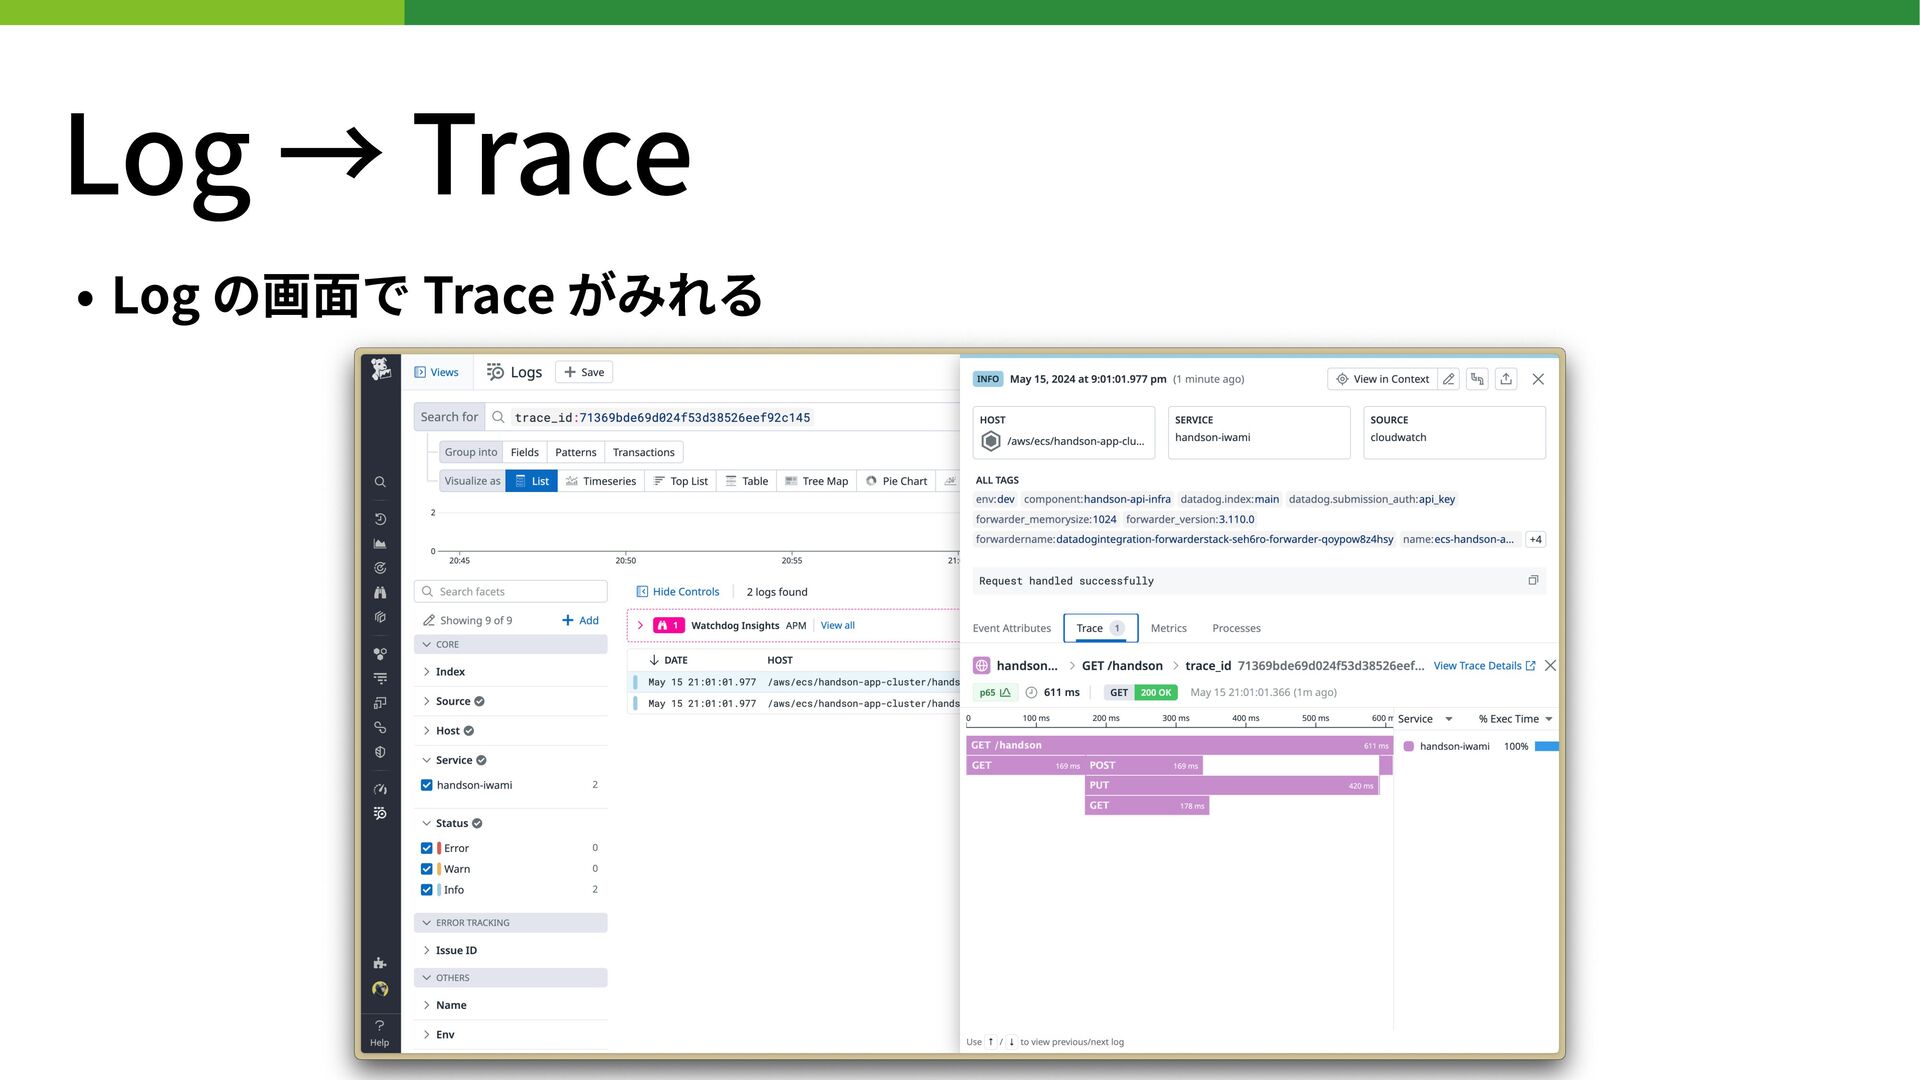The height and width of the screenshot is (1080, 1920).
Task: Click the expand log panel icon
Action: click(1477, 379)
